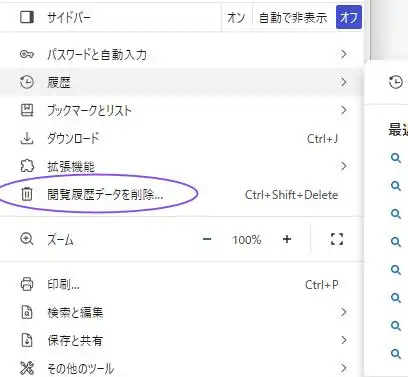Click the document search icon beside 検索と編集

tap(27, 312)
